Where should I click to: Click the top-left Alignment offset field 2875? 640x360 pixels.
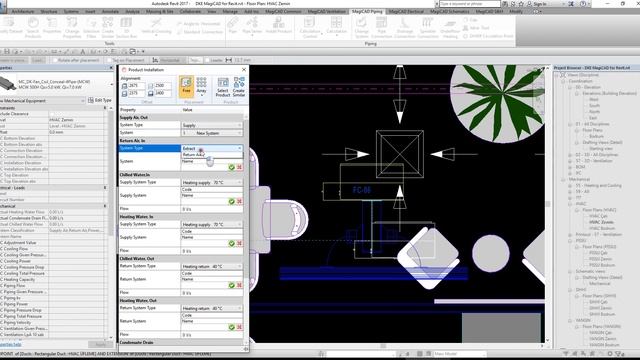pos(136,86)
